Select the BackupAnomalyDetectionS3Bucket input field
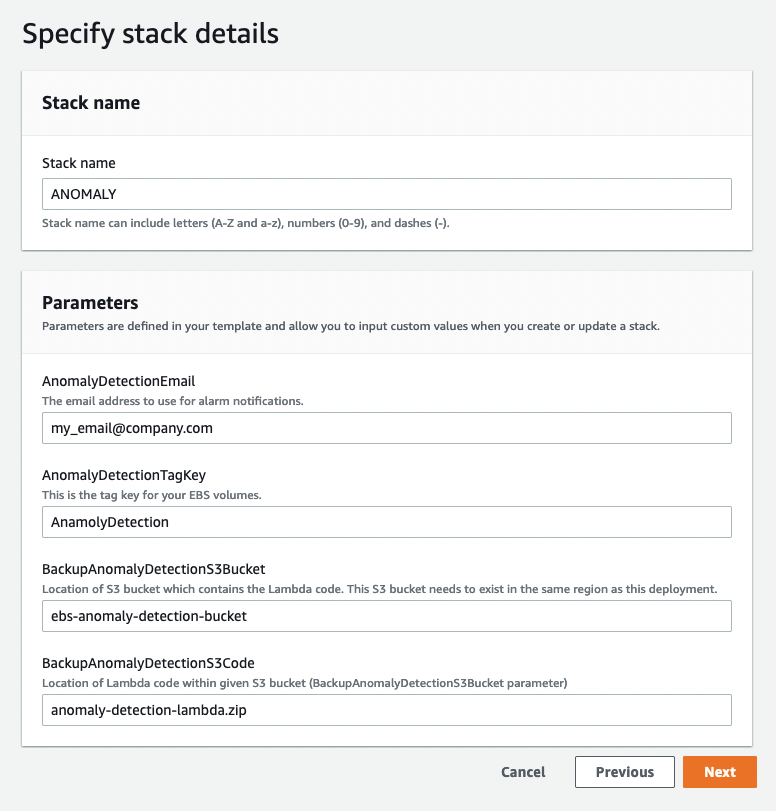Viewport: 776px width, 811px height. click(x=386, y=616)
